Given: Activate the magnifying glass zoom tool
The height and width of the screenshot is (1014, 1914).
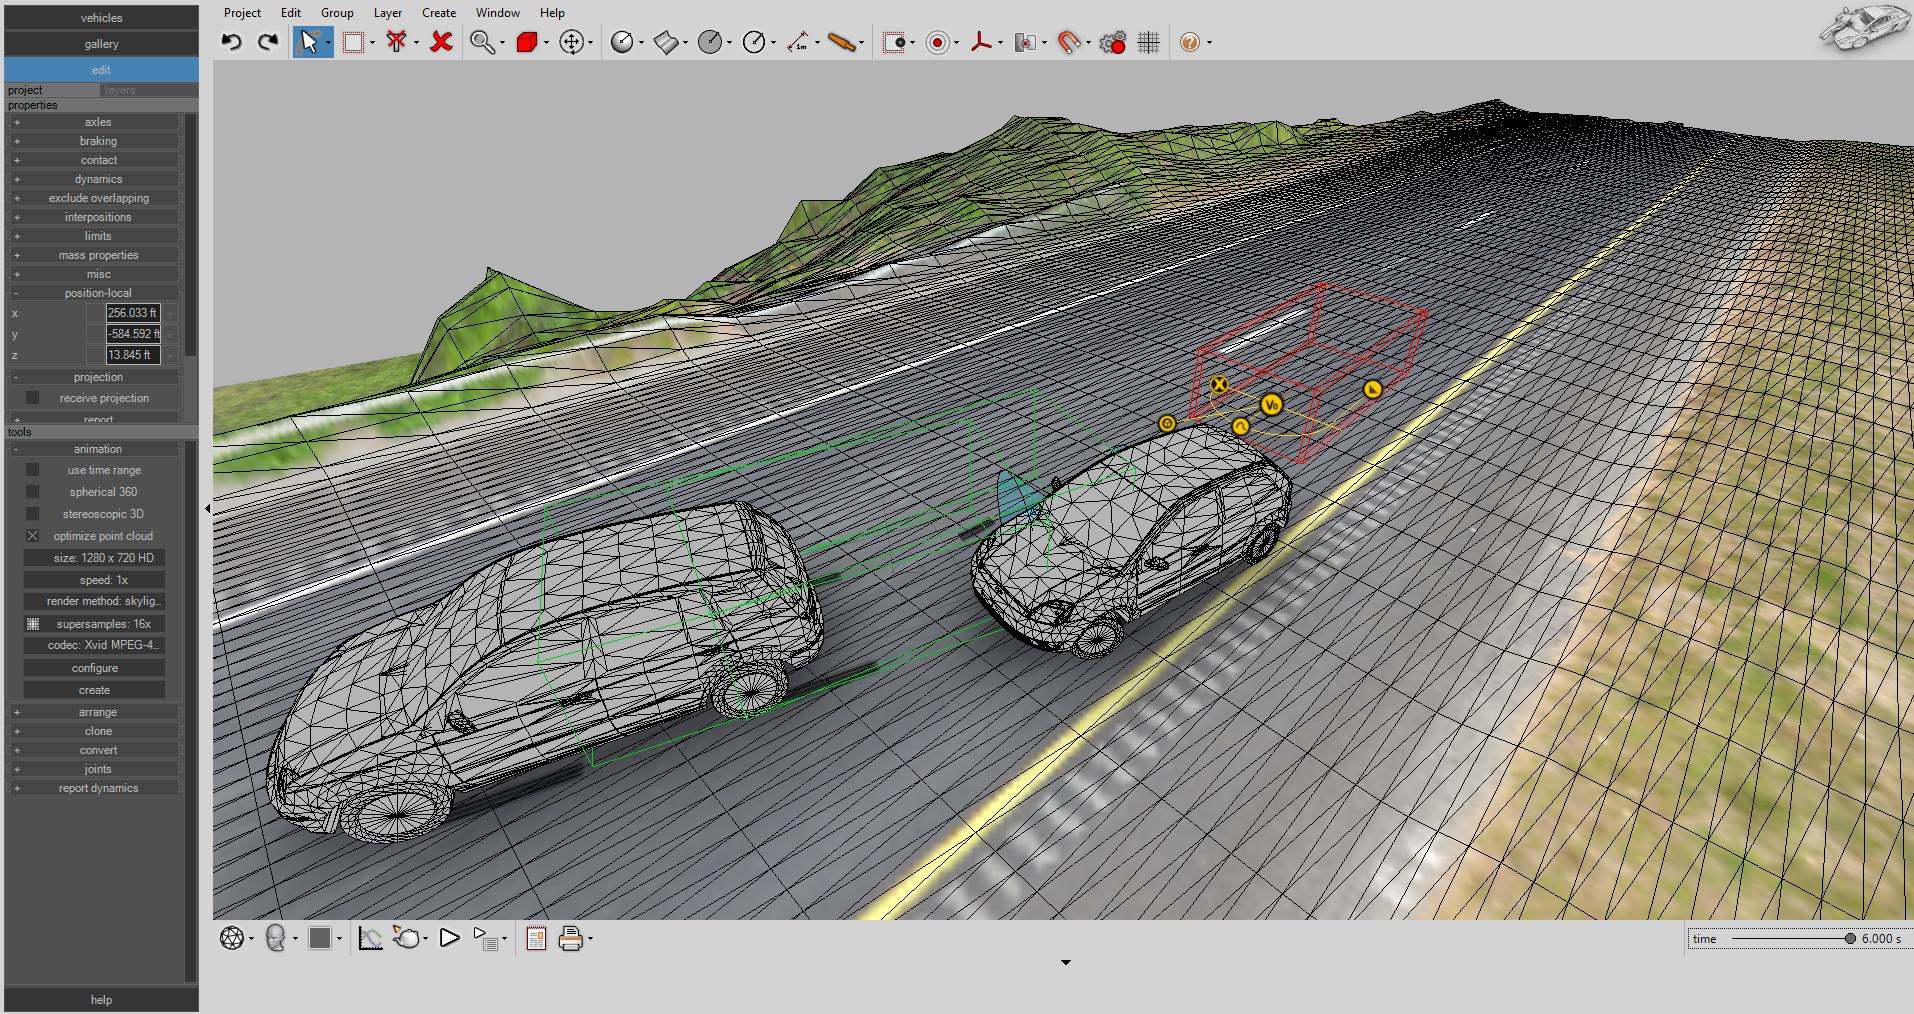Looking at the screenshot, I should click(482, 42).
